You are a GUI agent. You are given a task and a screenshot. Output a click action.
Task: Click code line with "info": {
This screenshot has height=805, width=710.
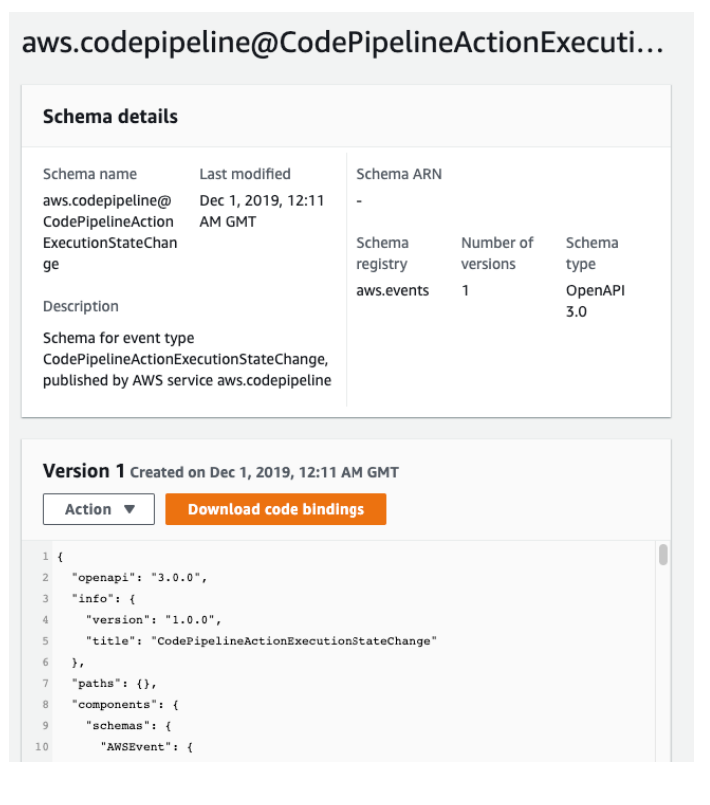pos(103,599)
